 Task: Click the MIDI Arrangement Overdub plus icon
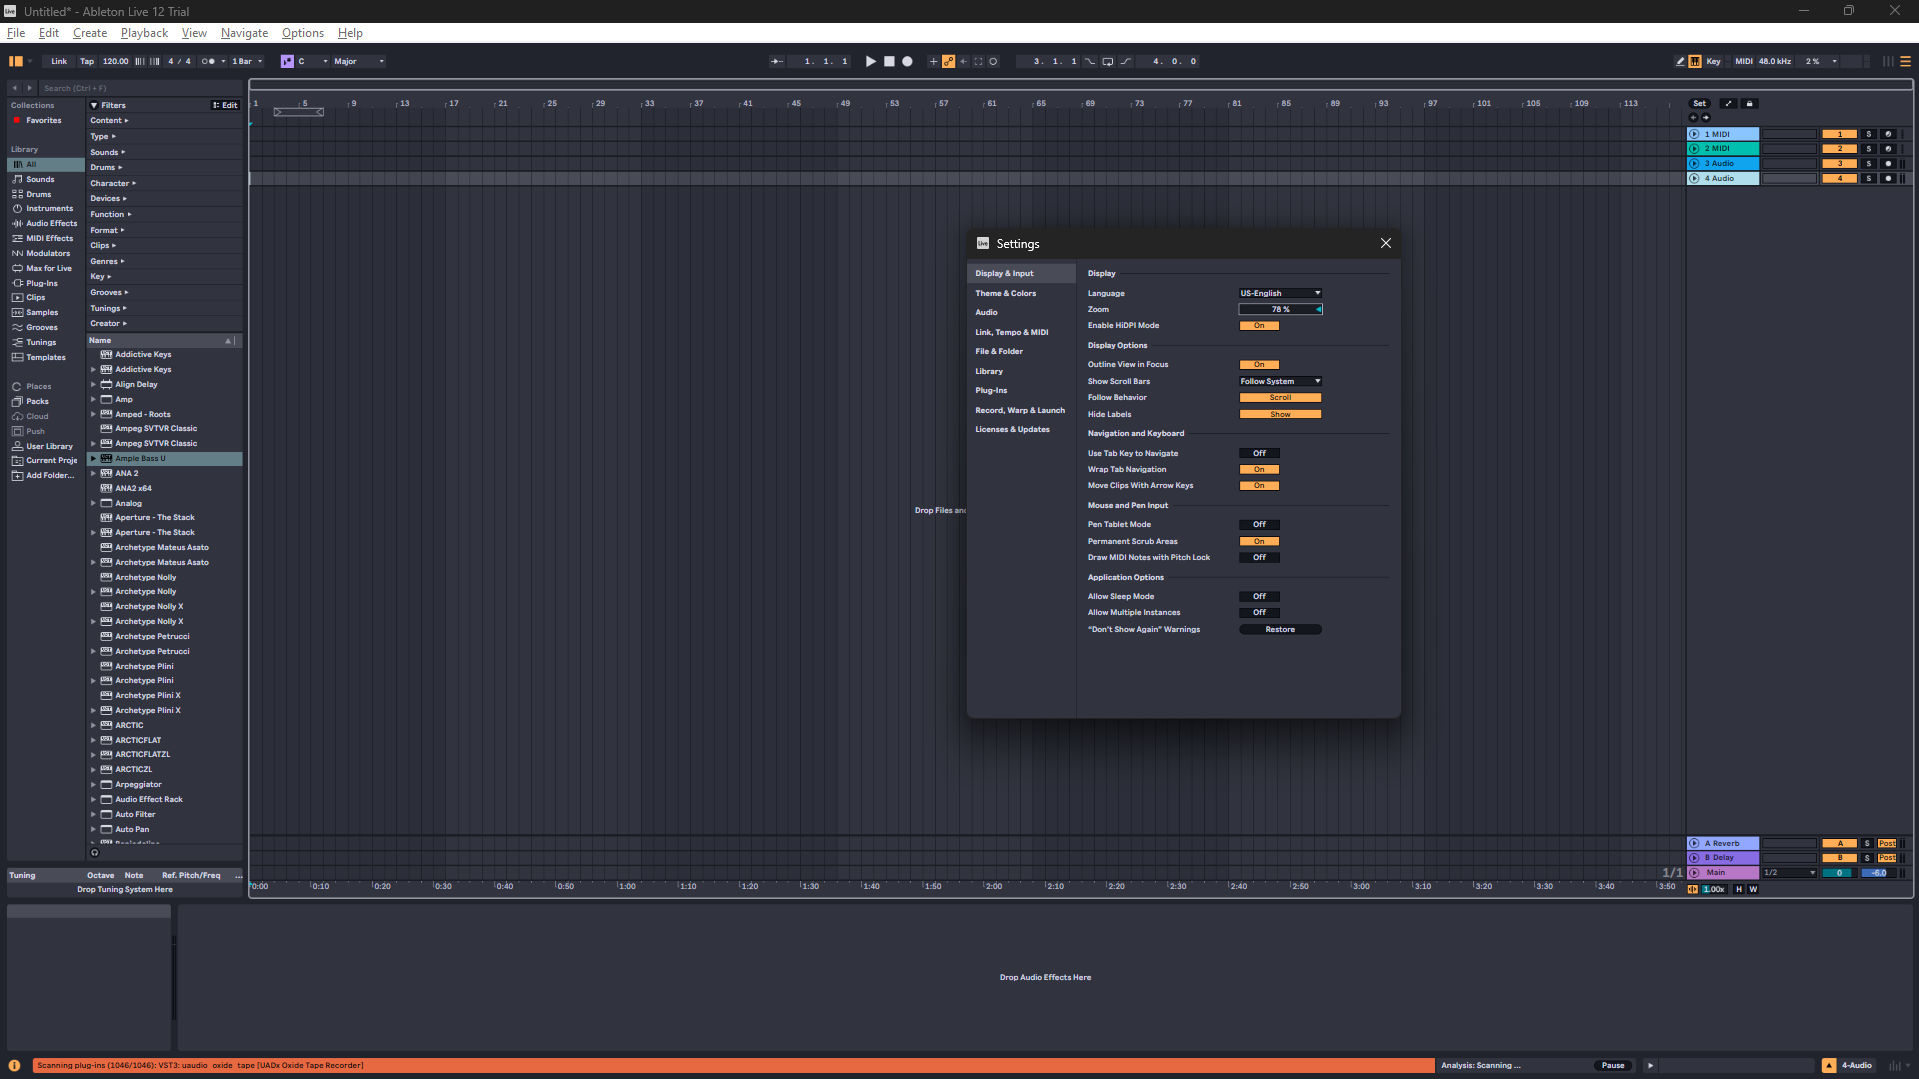(x=933, y=61)
